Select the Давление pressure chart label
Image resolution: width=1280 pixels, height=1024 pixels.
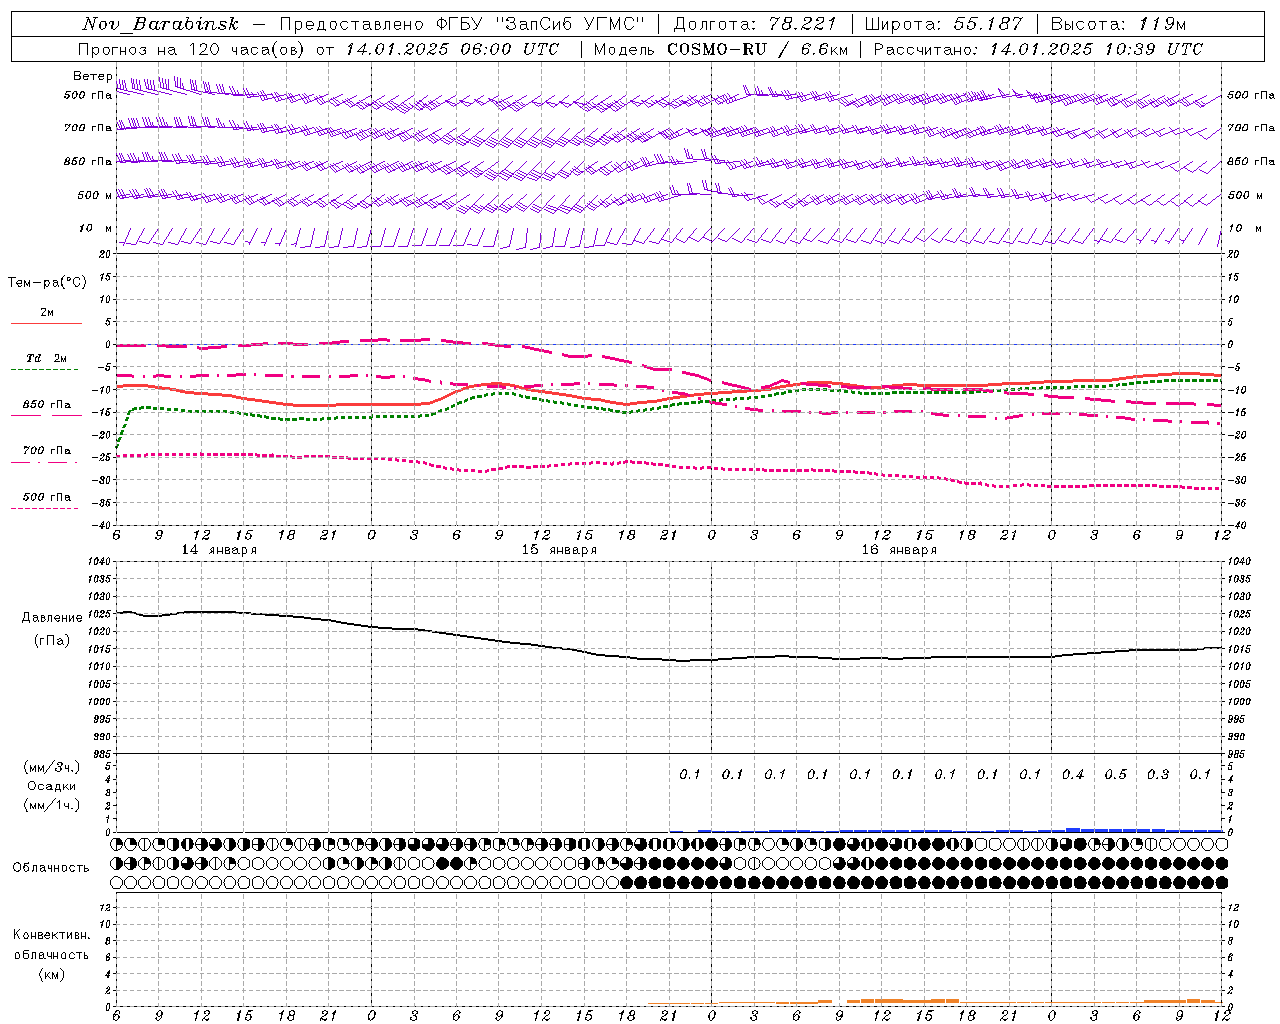[x=52, y=618]
